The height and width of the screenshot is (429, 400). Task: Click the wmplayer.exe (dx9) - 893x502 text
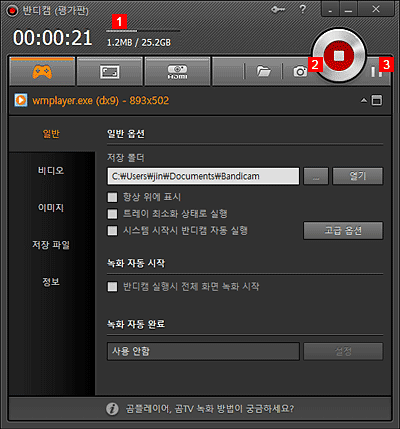(100, 100)
